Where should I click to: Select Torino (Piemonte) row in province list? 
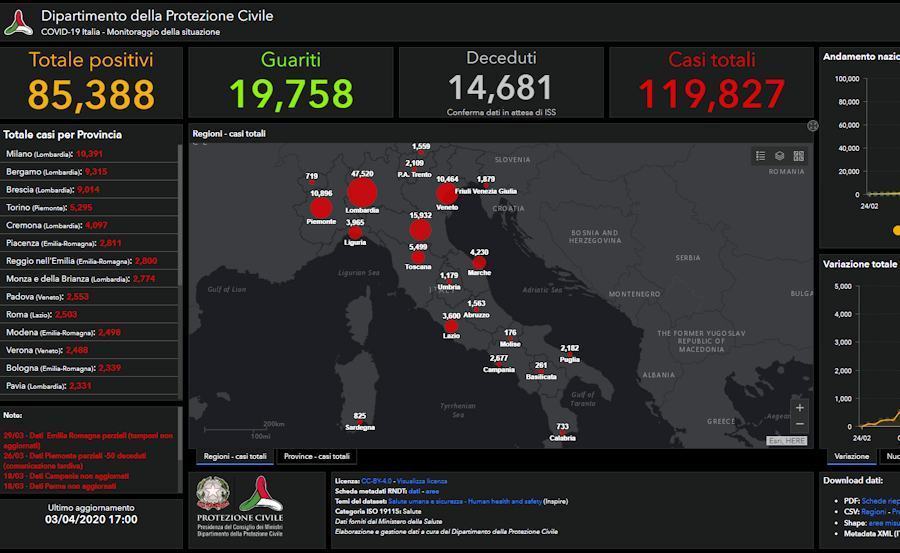90,207
